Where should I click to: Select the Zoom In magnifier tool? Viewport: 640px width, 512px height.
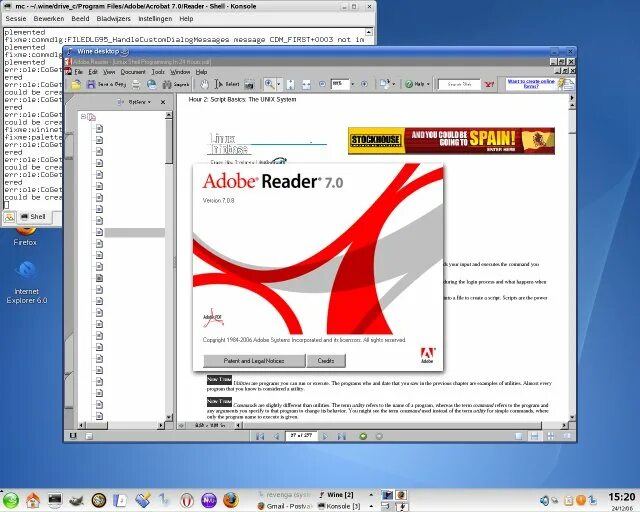point(269,84)
